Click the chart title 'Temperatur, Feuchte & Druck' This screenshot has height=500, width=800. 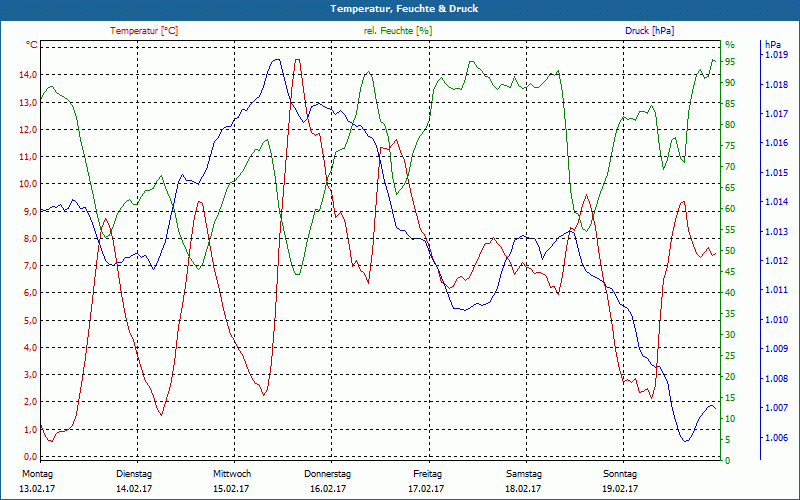tap(404, 9)
